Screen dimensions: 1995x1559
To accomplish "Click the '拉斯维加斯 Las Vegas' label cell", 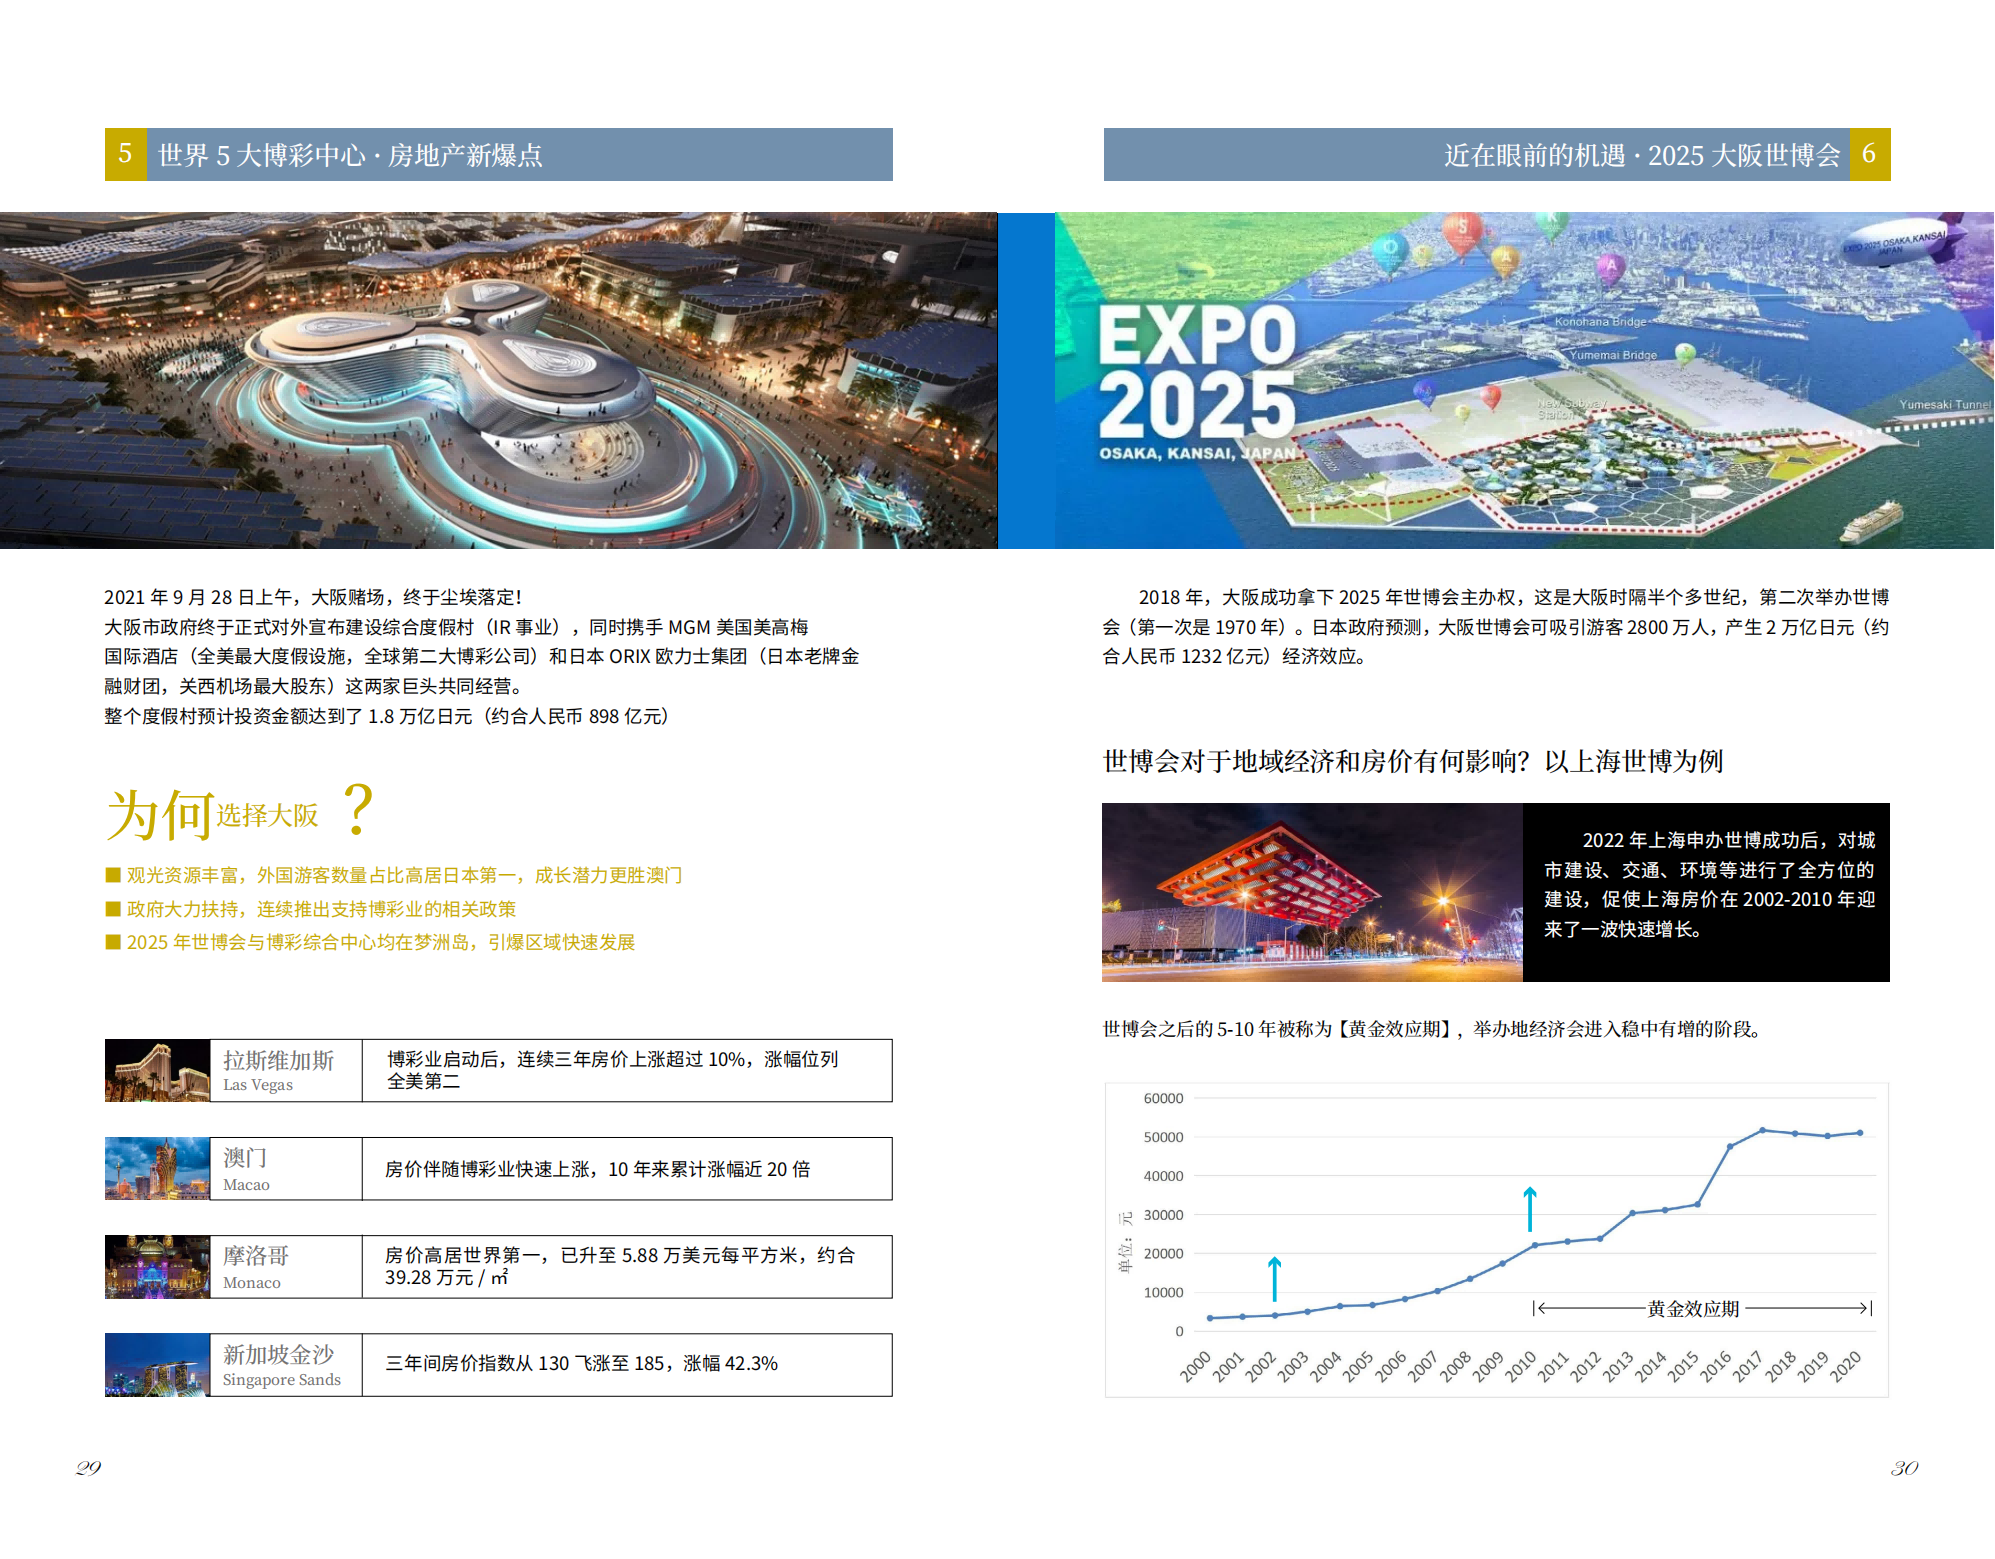I will 286,1070.
